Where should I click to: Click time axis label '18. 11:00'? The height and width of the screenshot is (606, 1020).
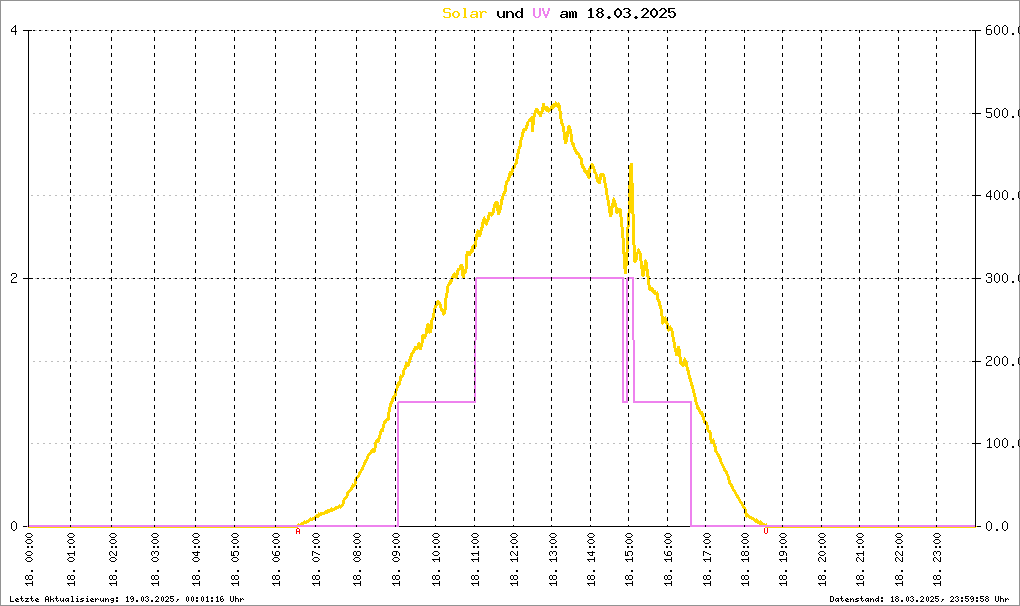click(476, 559)
